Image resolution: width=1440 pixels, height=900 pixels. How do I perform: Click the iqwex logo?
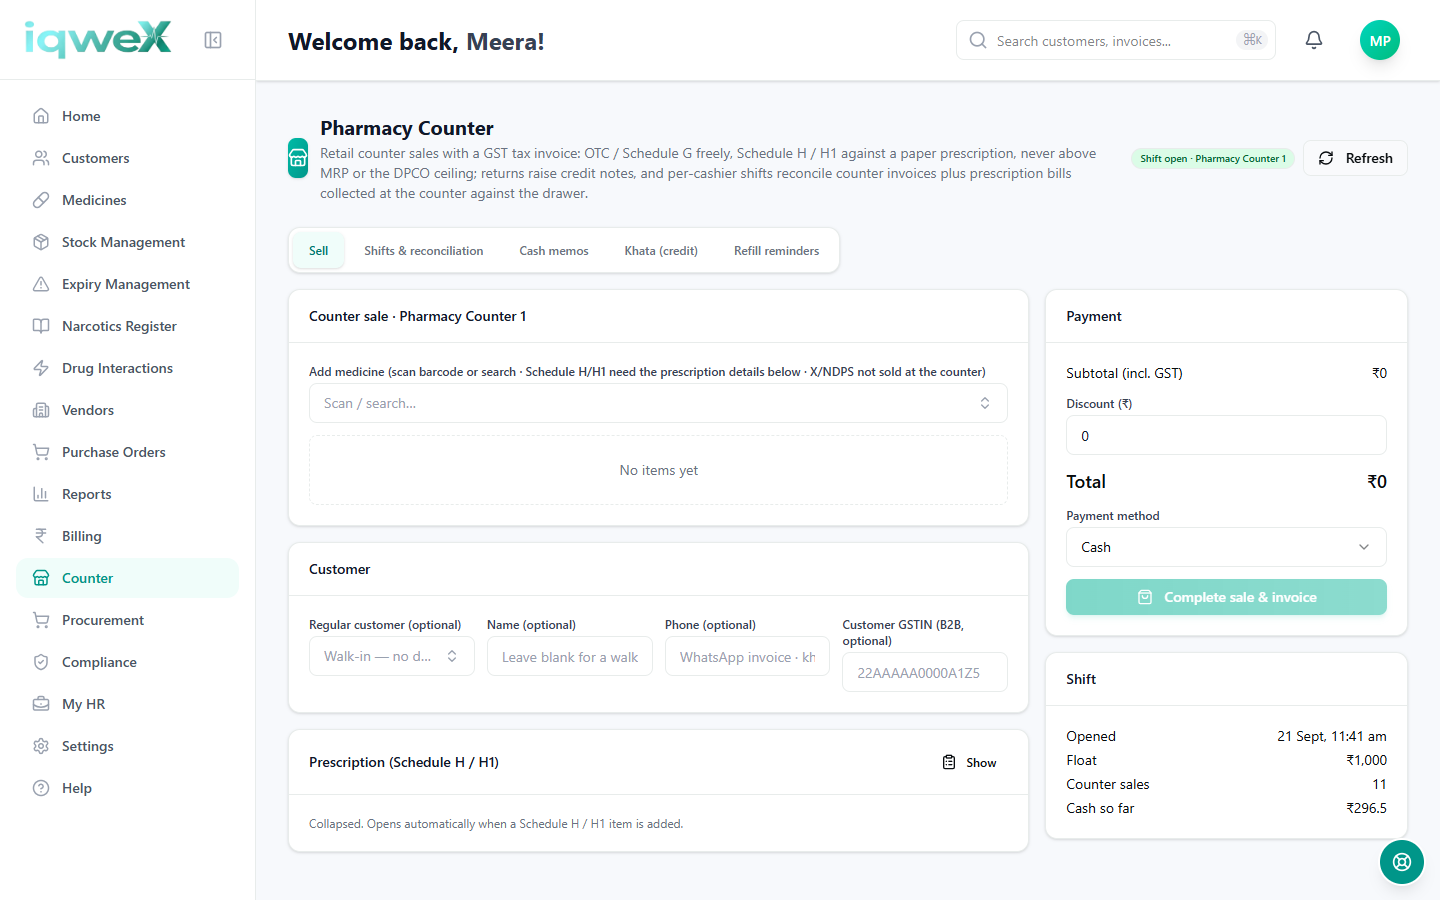98,39
